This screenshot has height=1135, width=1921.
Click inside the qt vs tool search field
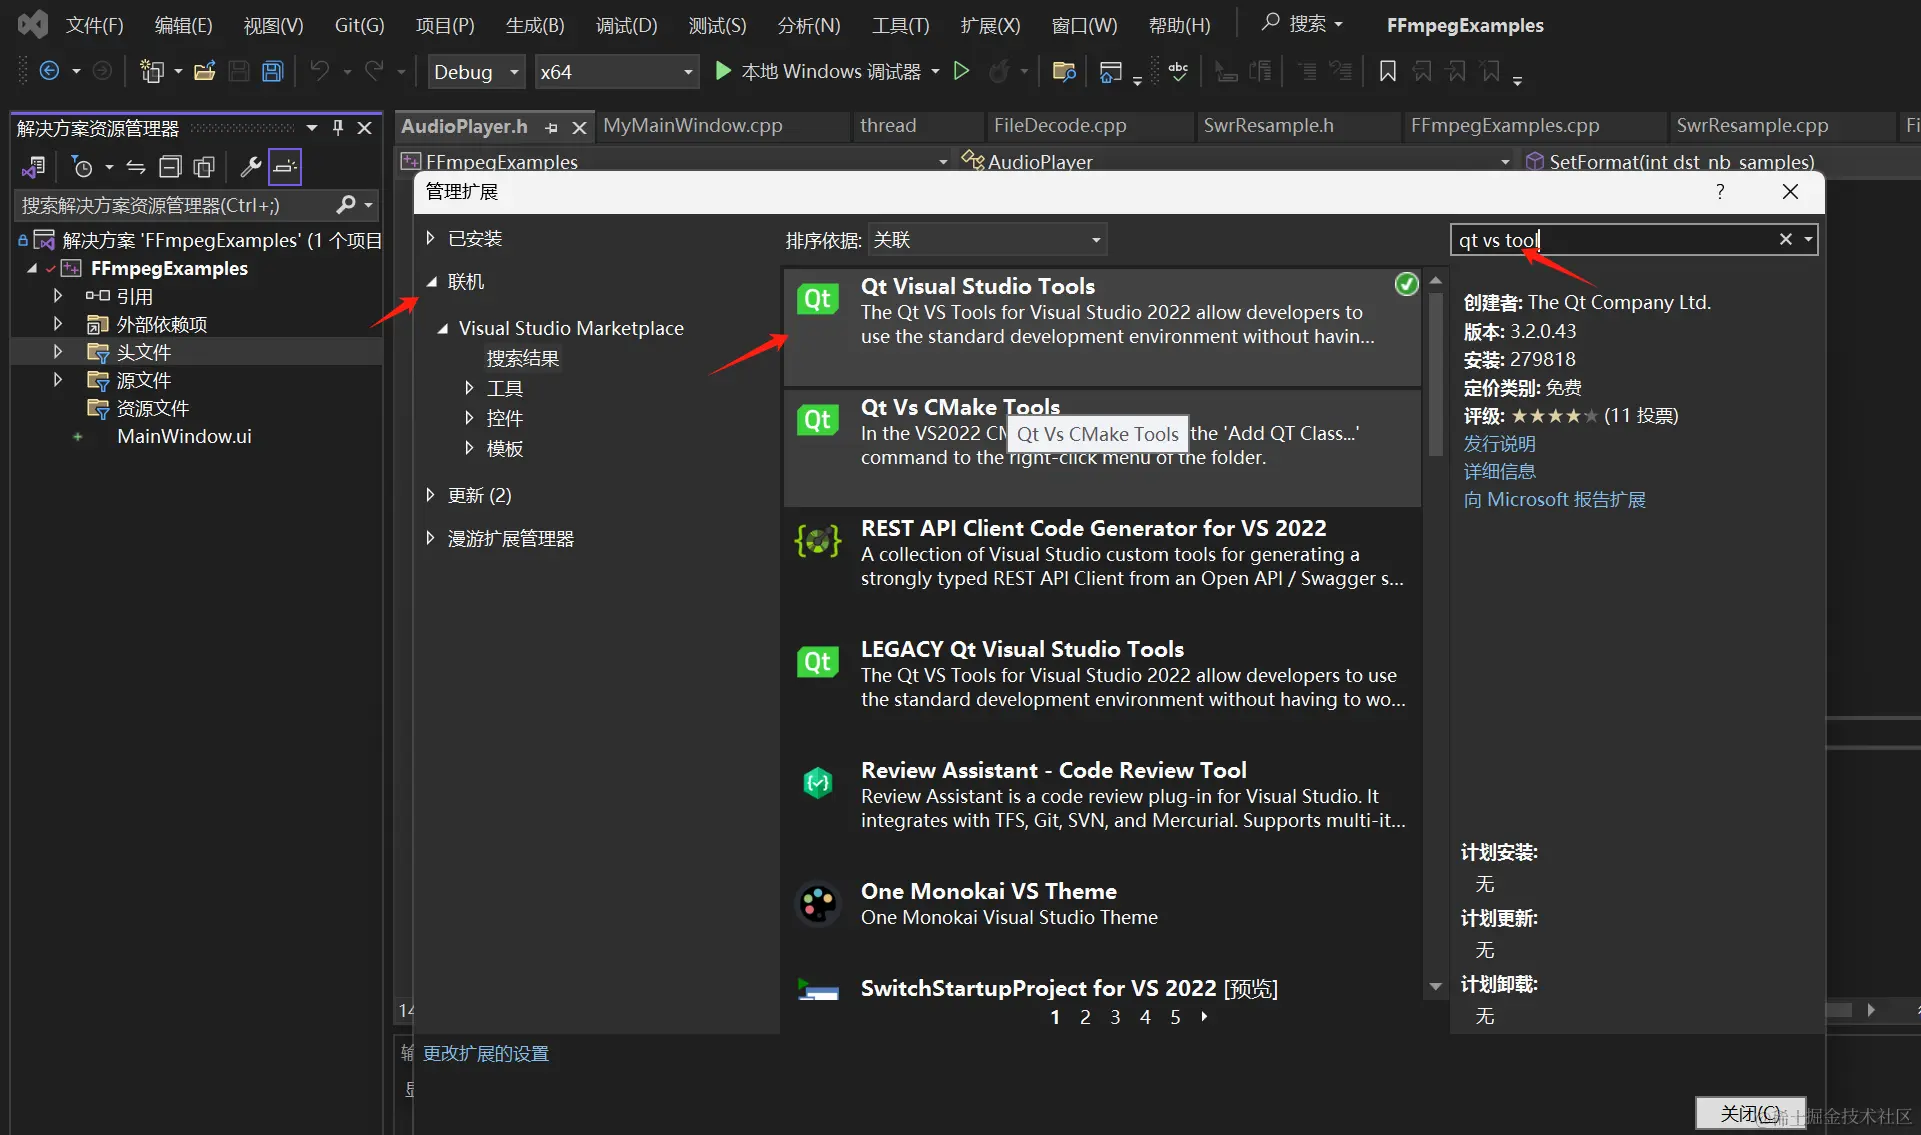1612,239
